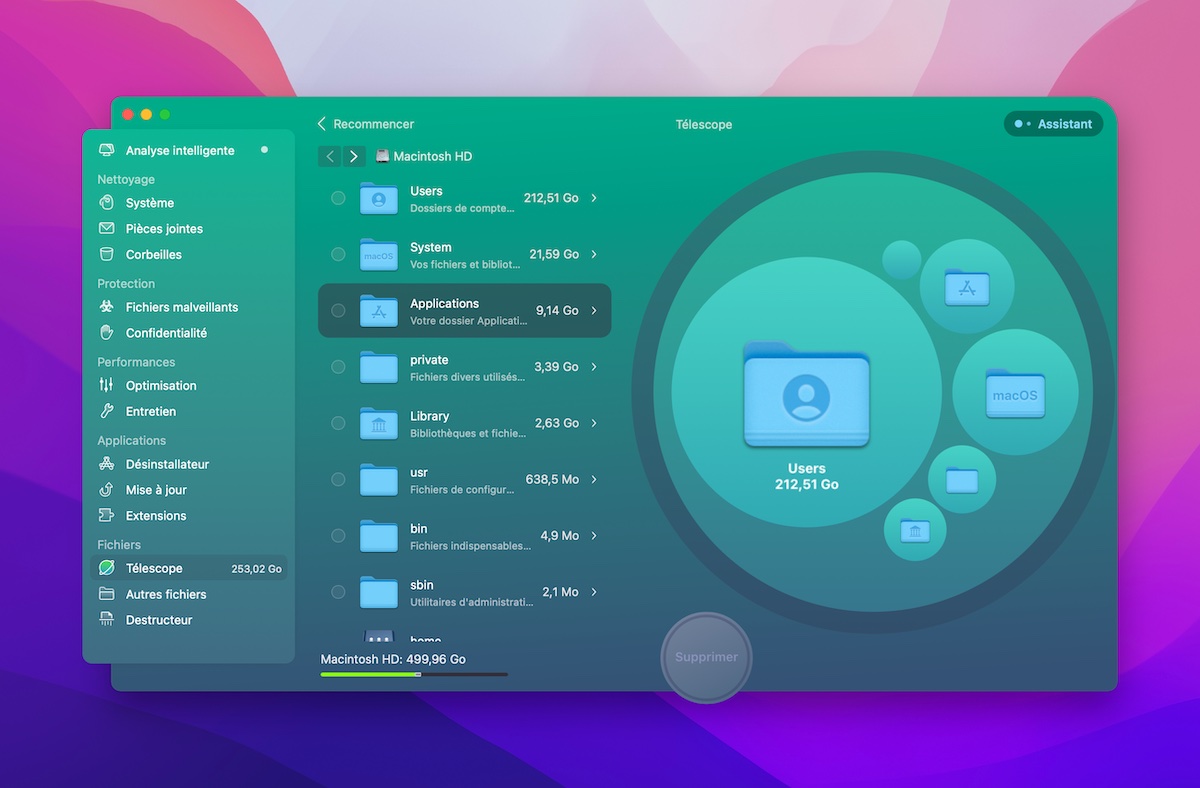Screen dimensions: 1200x788
Task: Click the Destructeur shredder icon
Action: [x=107, y=620]
